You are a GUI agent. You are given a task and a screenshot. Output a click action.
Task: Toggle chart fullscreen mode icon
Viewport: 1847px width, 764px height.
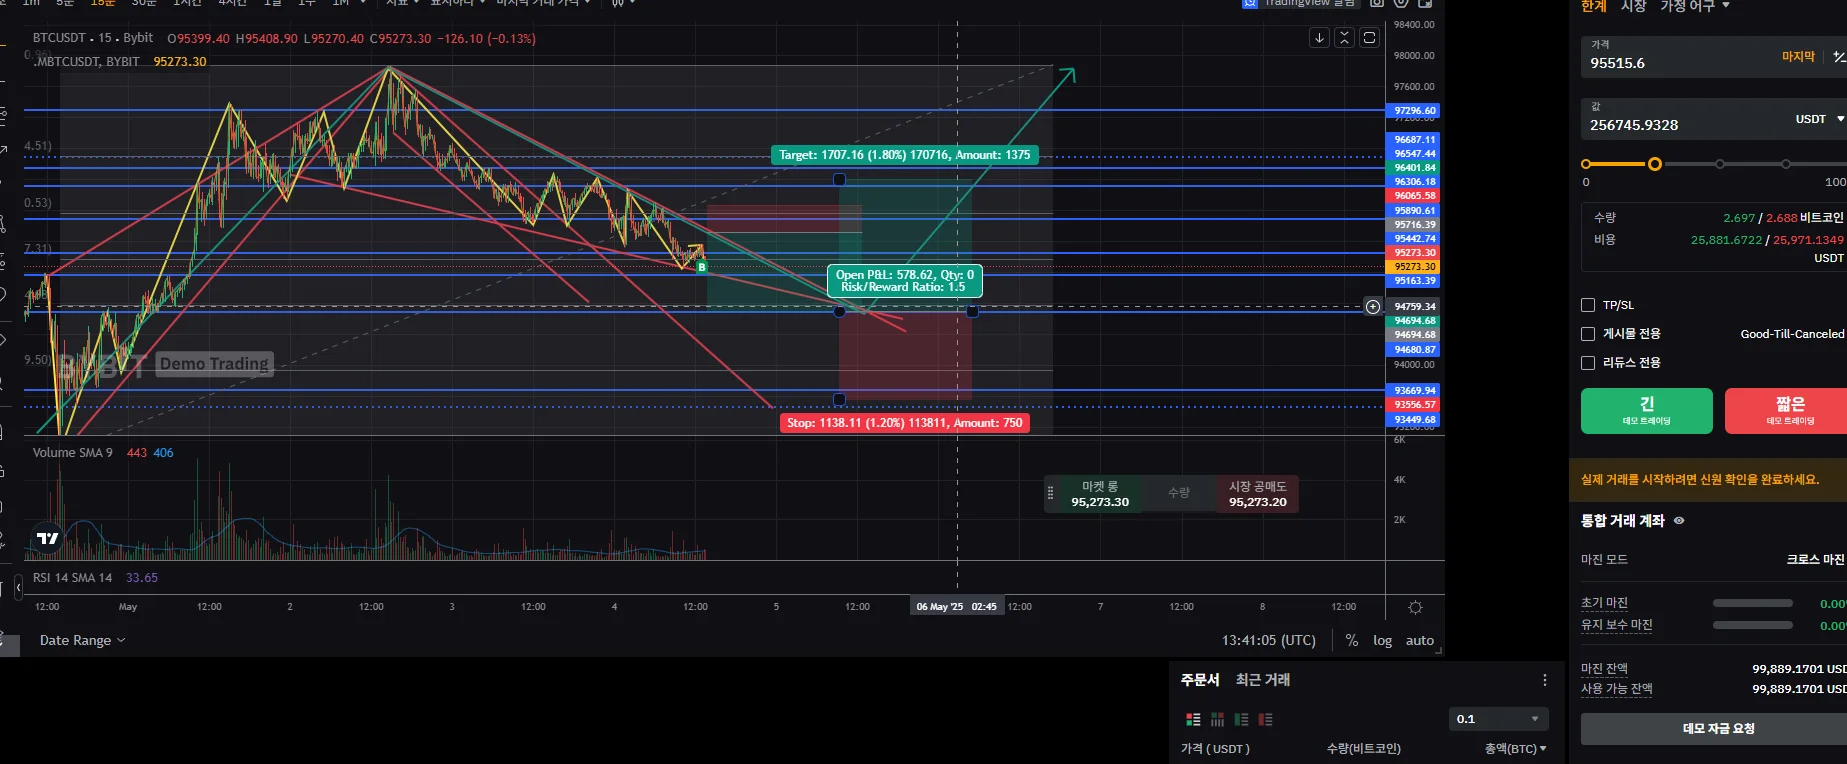click(x=1370, y=38)
